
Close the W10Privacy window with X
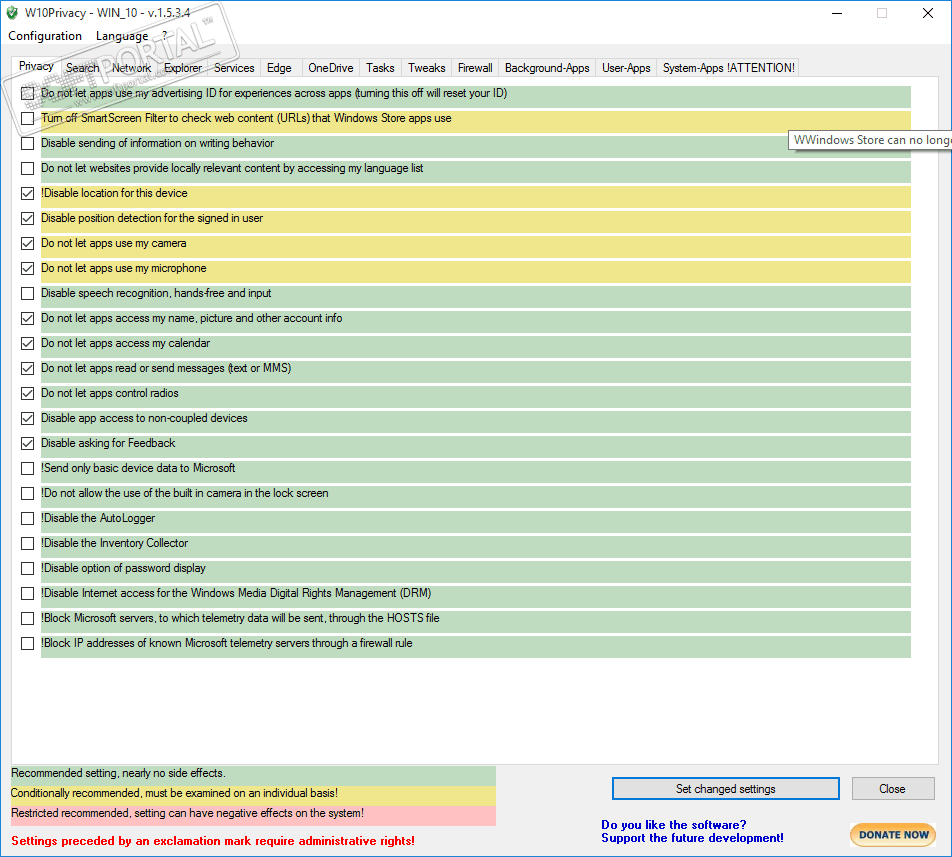click(x=928, y=13)
